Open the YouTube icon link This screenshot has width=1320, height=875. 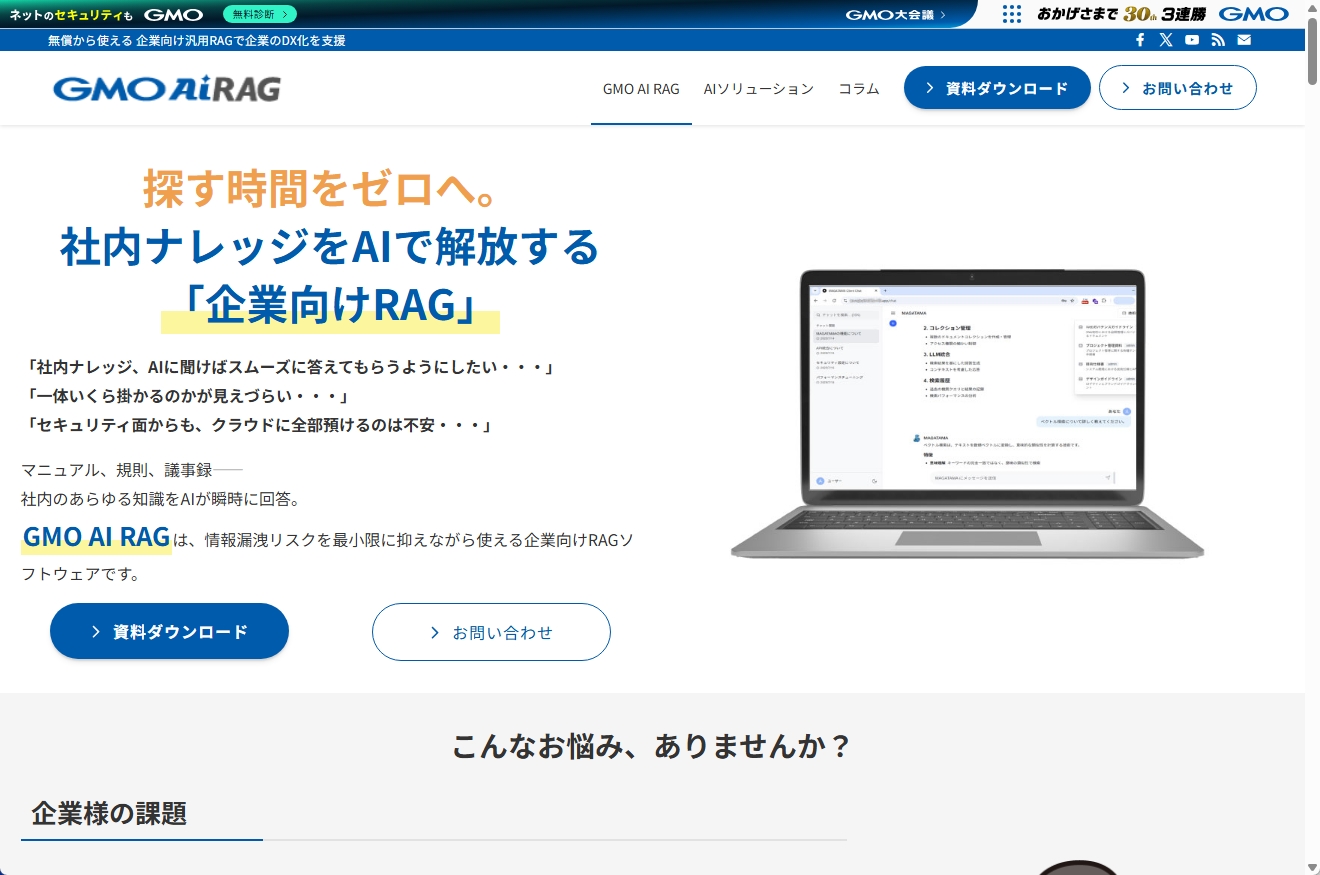(1192, 40)
